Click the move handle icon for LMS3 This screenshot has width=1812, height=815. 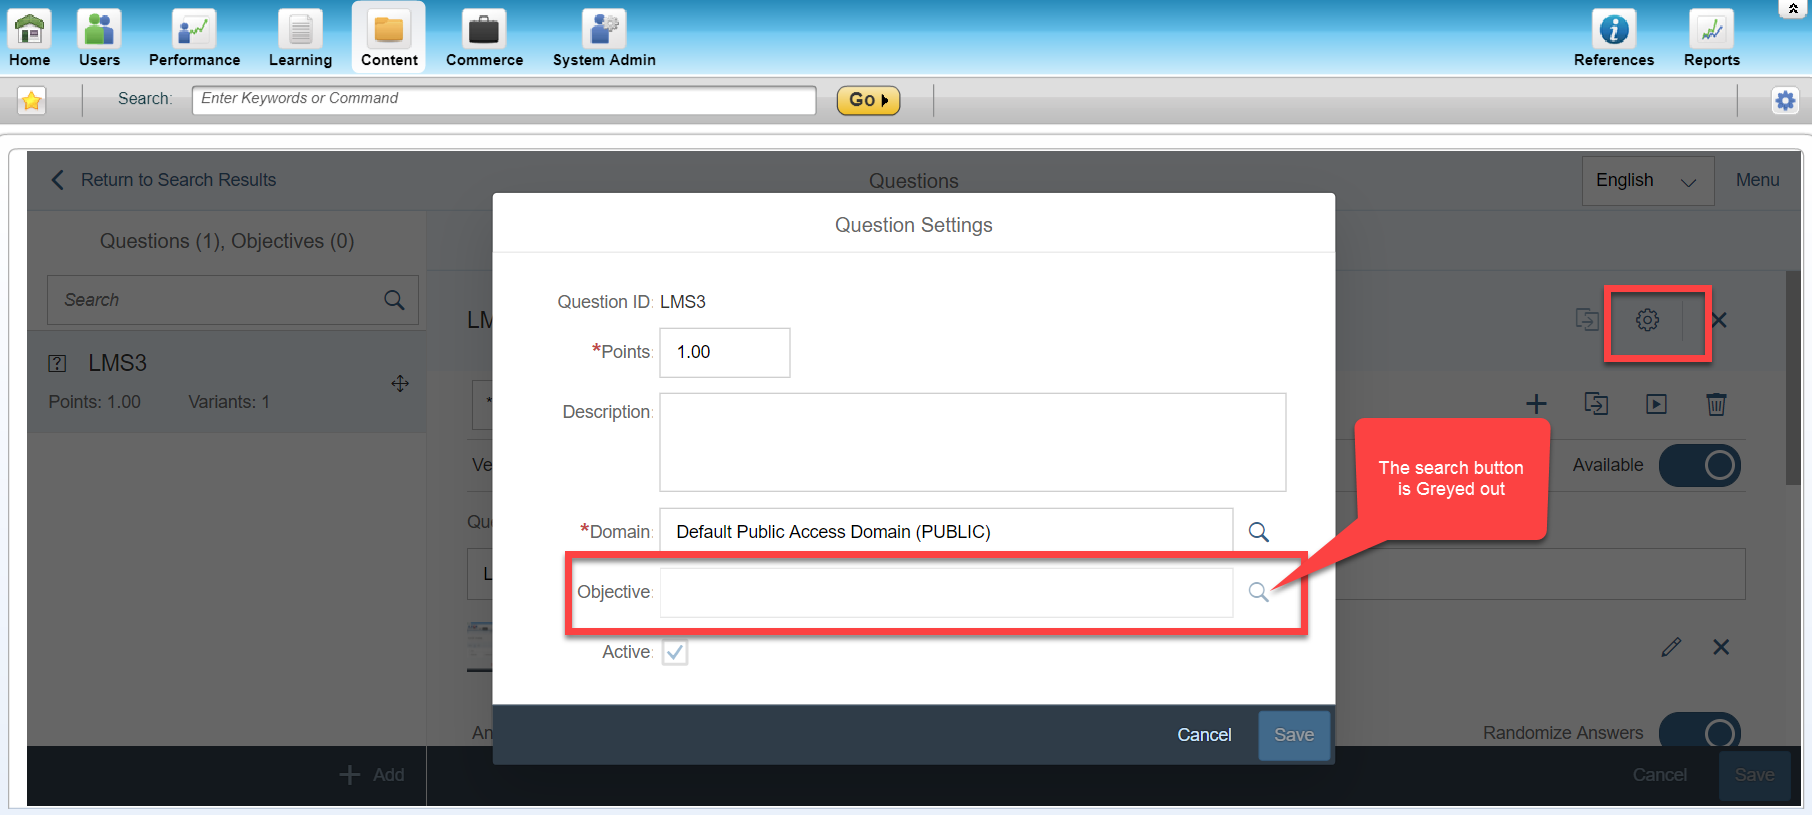(x=400, y=384)
